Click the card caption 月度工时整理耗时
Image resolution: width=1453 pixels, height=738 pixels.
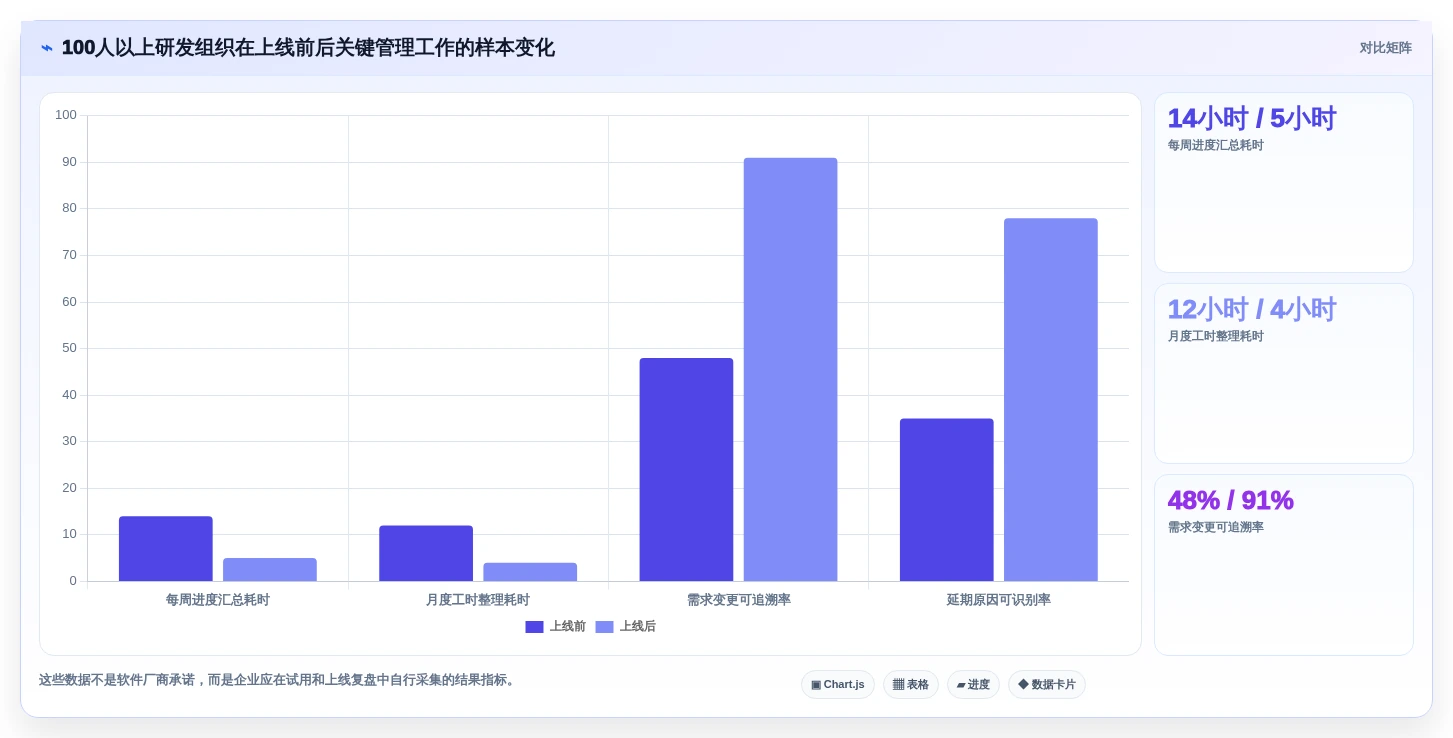tap(1216, 336)
